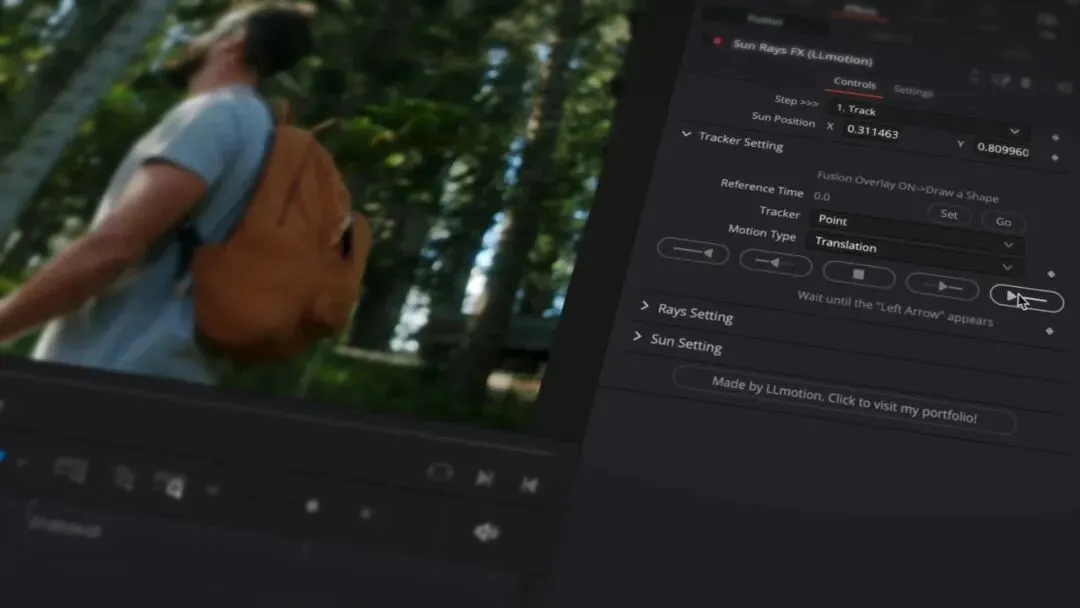Open the Step dropdown showing 1. Track

[x=927, y=118]
